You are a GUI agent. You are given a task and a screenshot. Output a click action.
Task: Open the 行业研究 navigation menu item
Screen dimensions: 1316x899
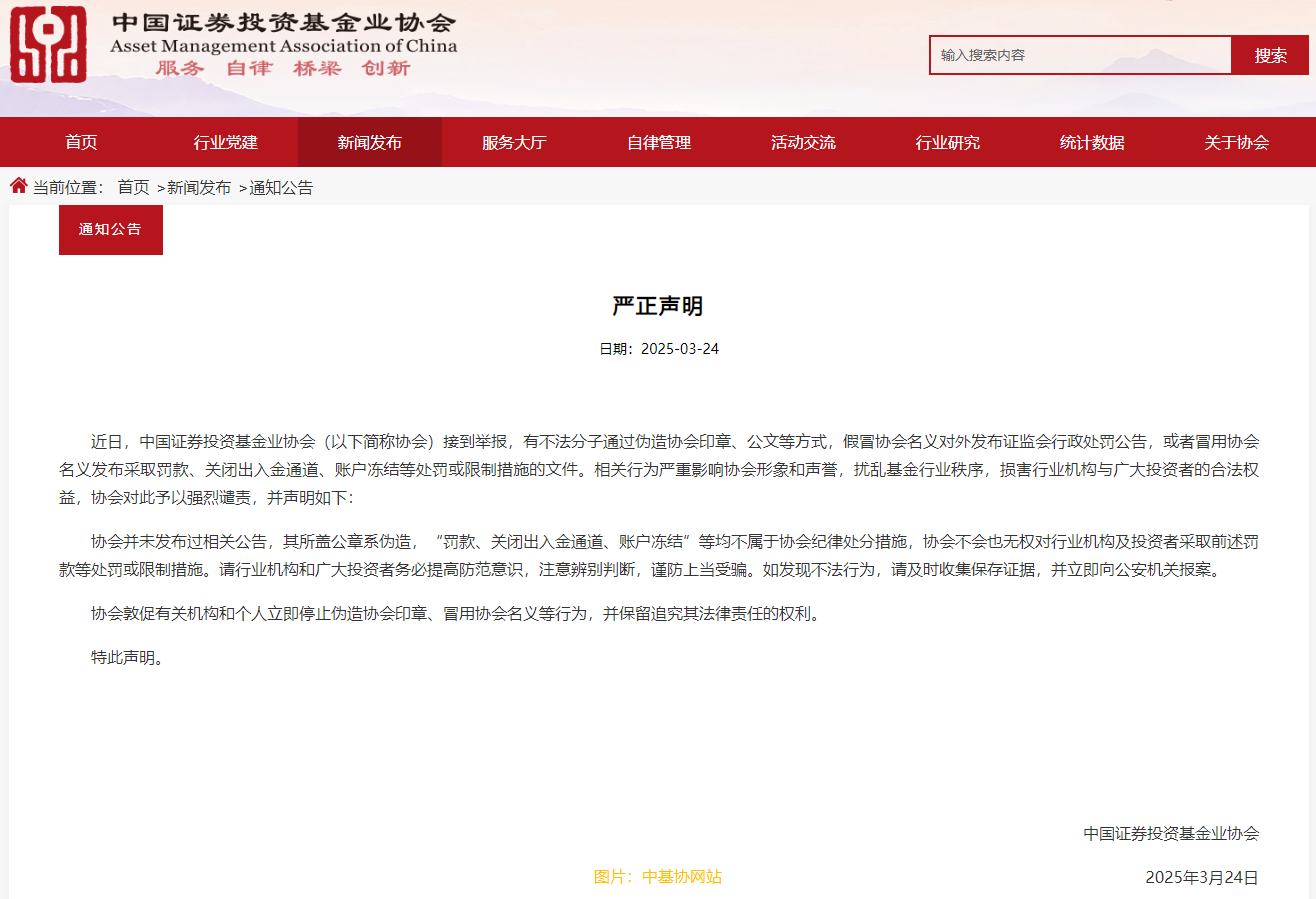pyautogui.click(x=948, y=142)
